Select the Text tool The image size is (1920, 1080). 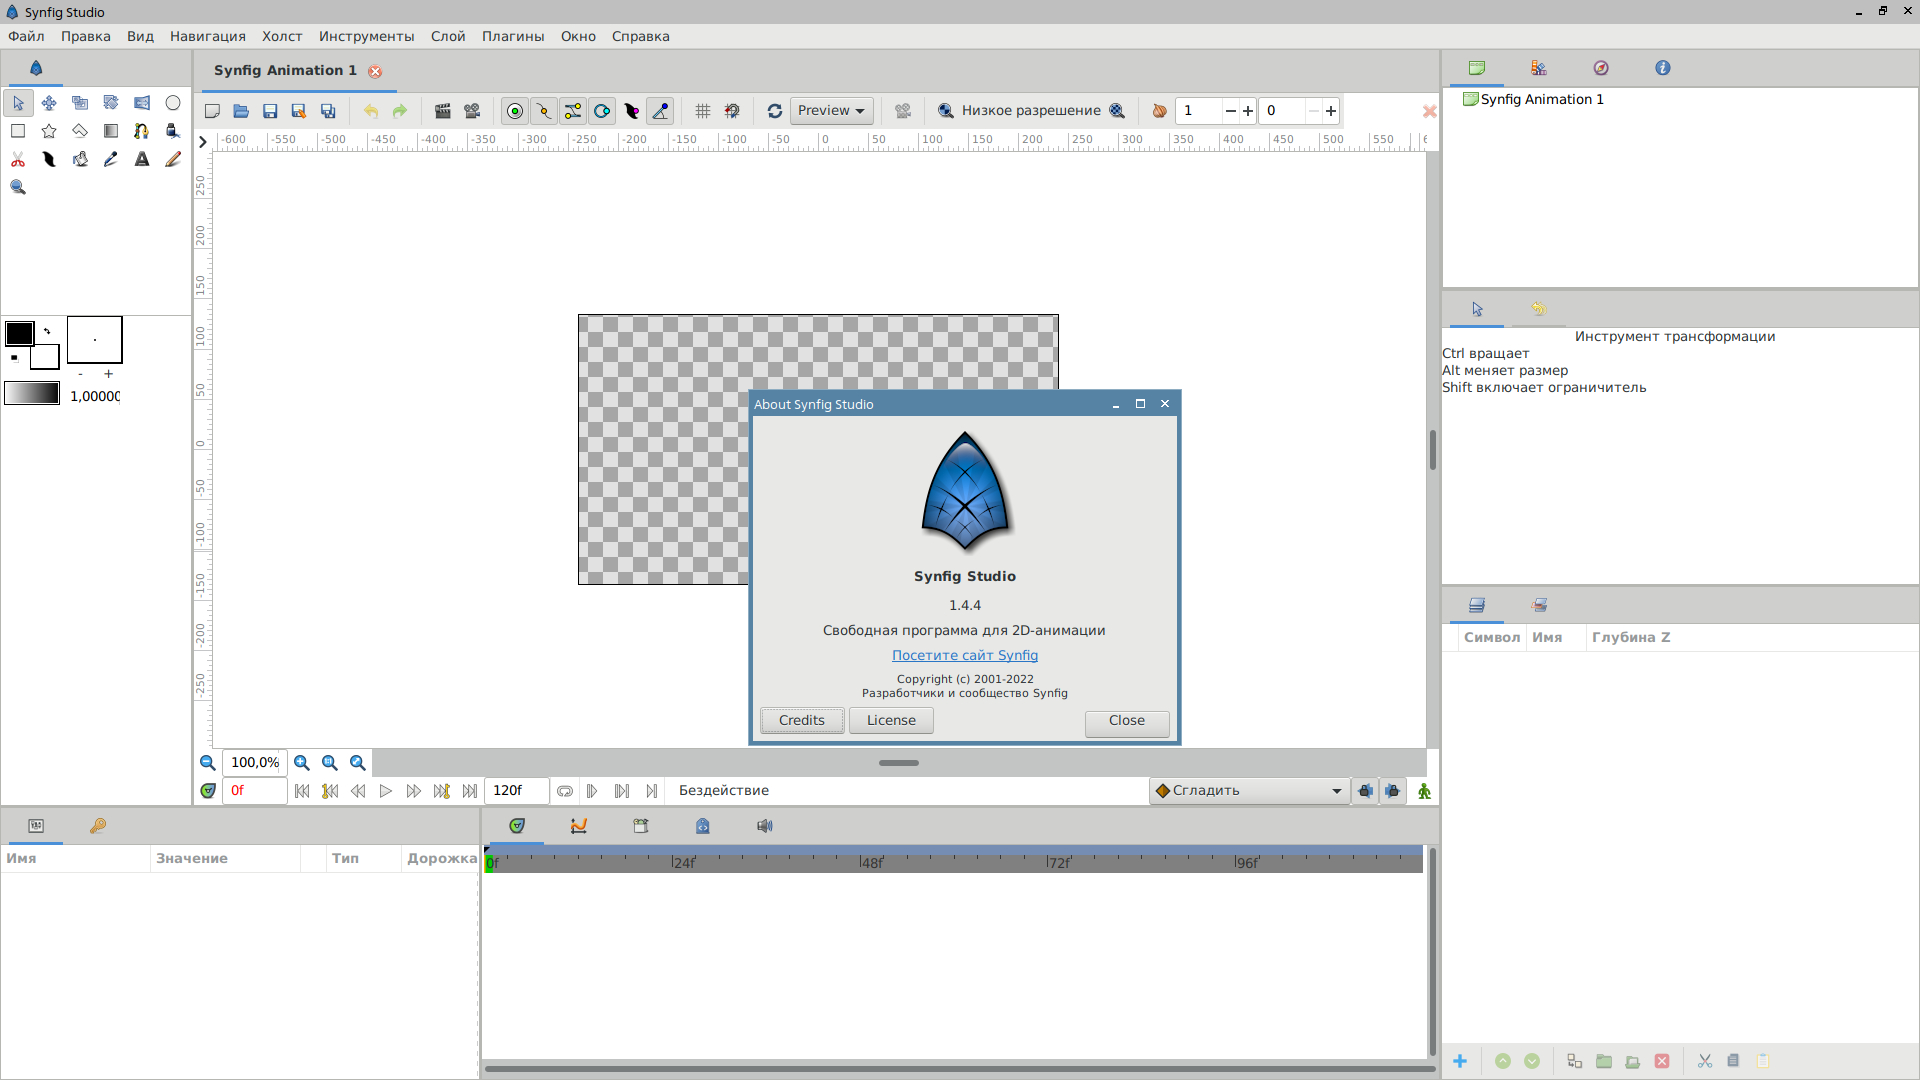142,159
